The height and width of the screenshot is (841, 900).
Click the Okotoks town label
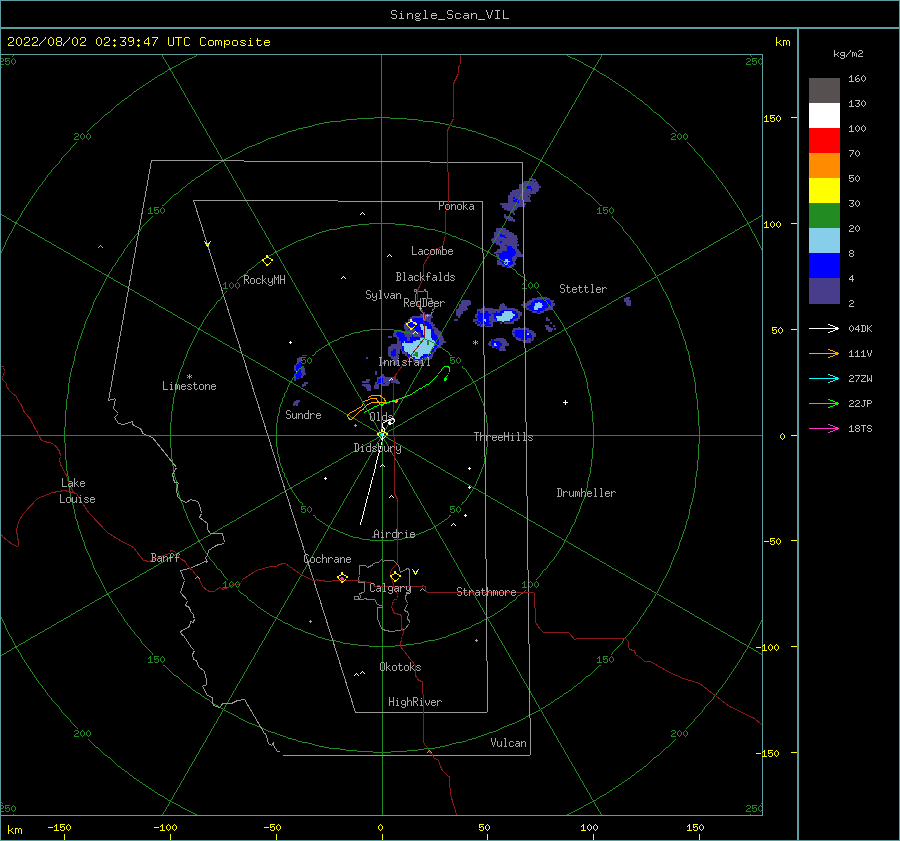(400, 667)
